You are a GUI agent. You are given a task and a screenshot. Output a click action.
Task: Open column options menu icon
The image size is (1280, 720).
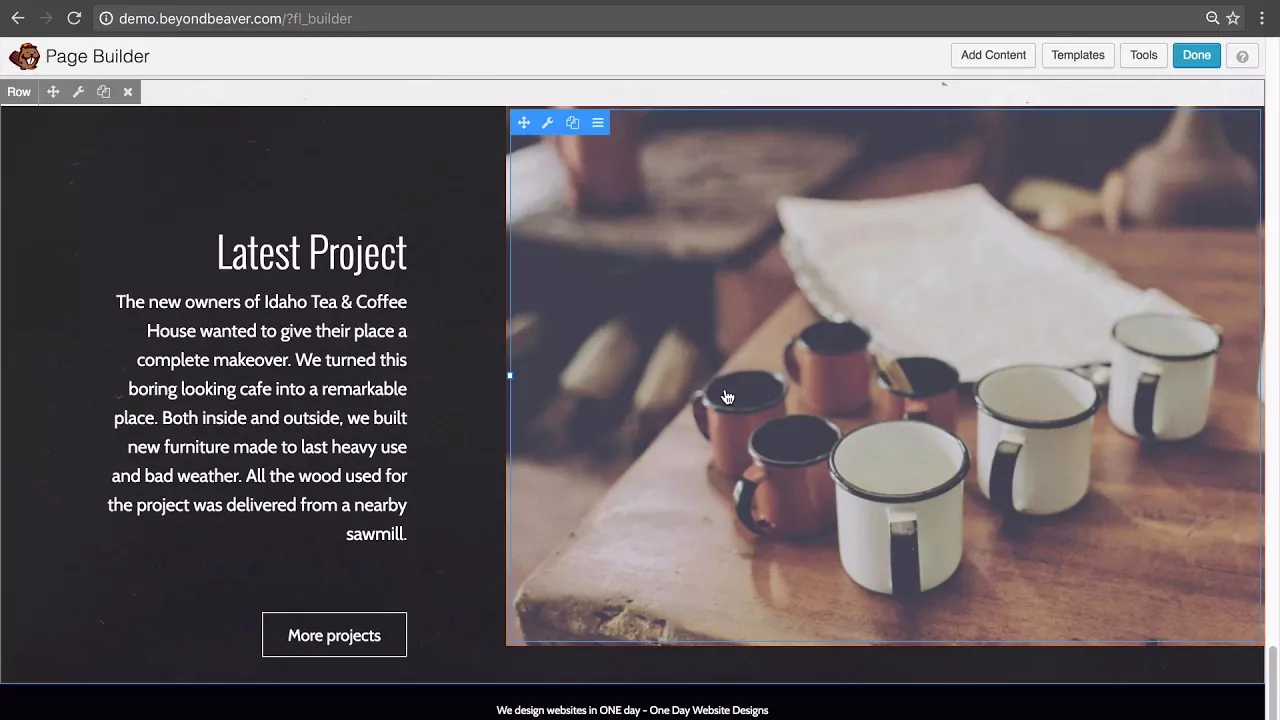click(x=598, y=123)
